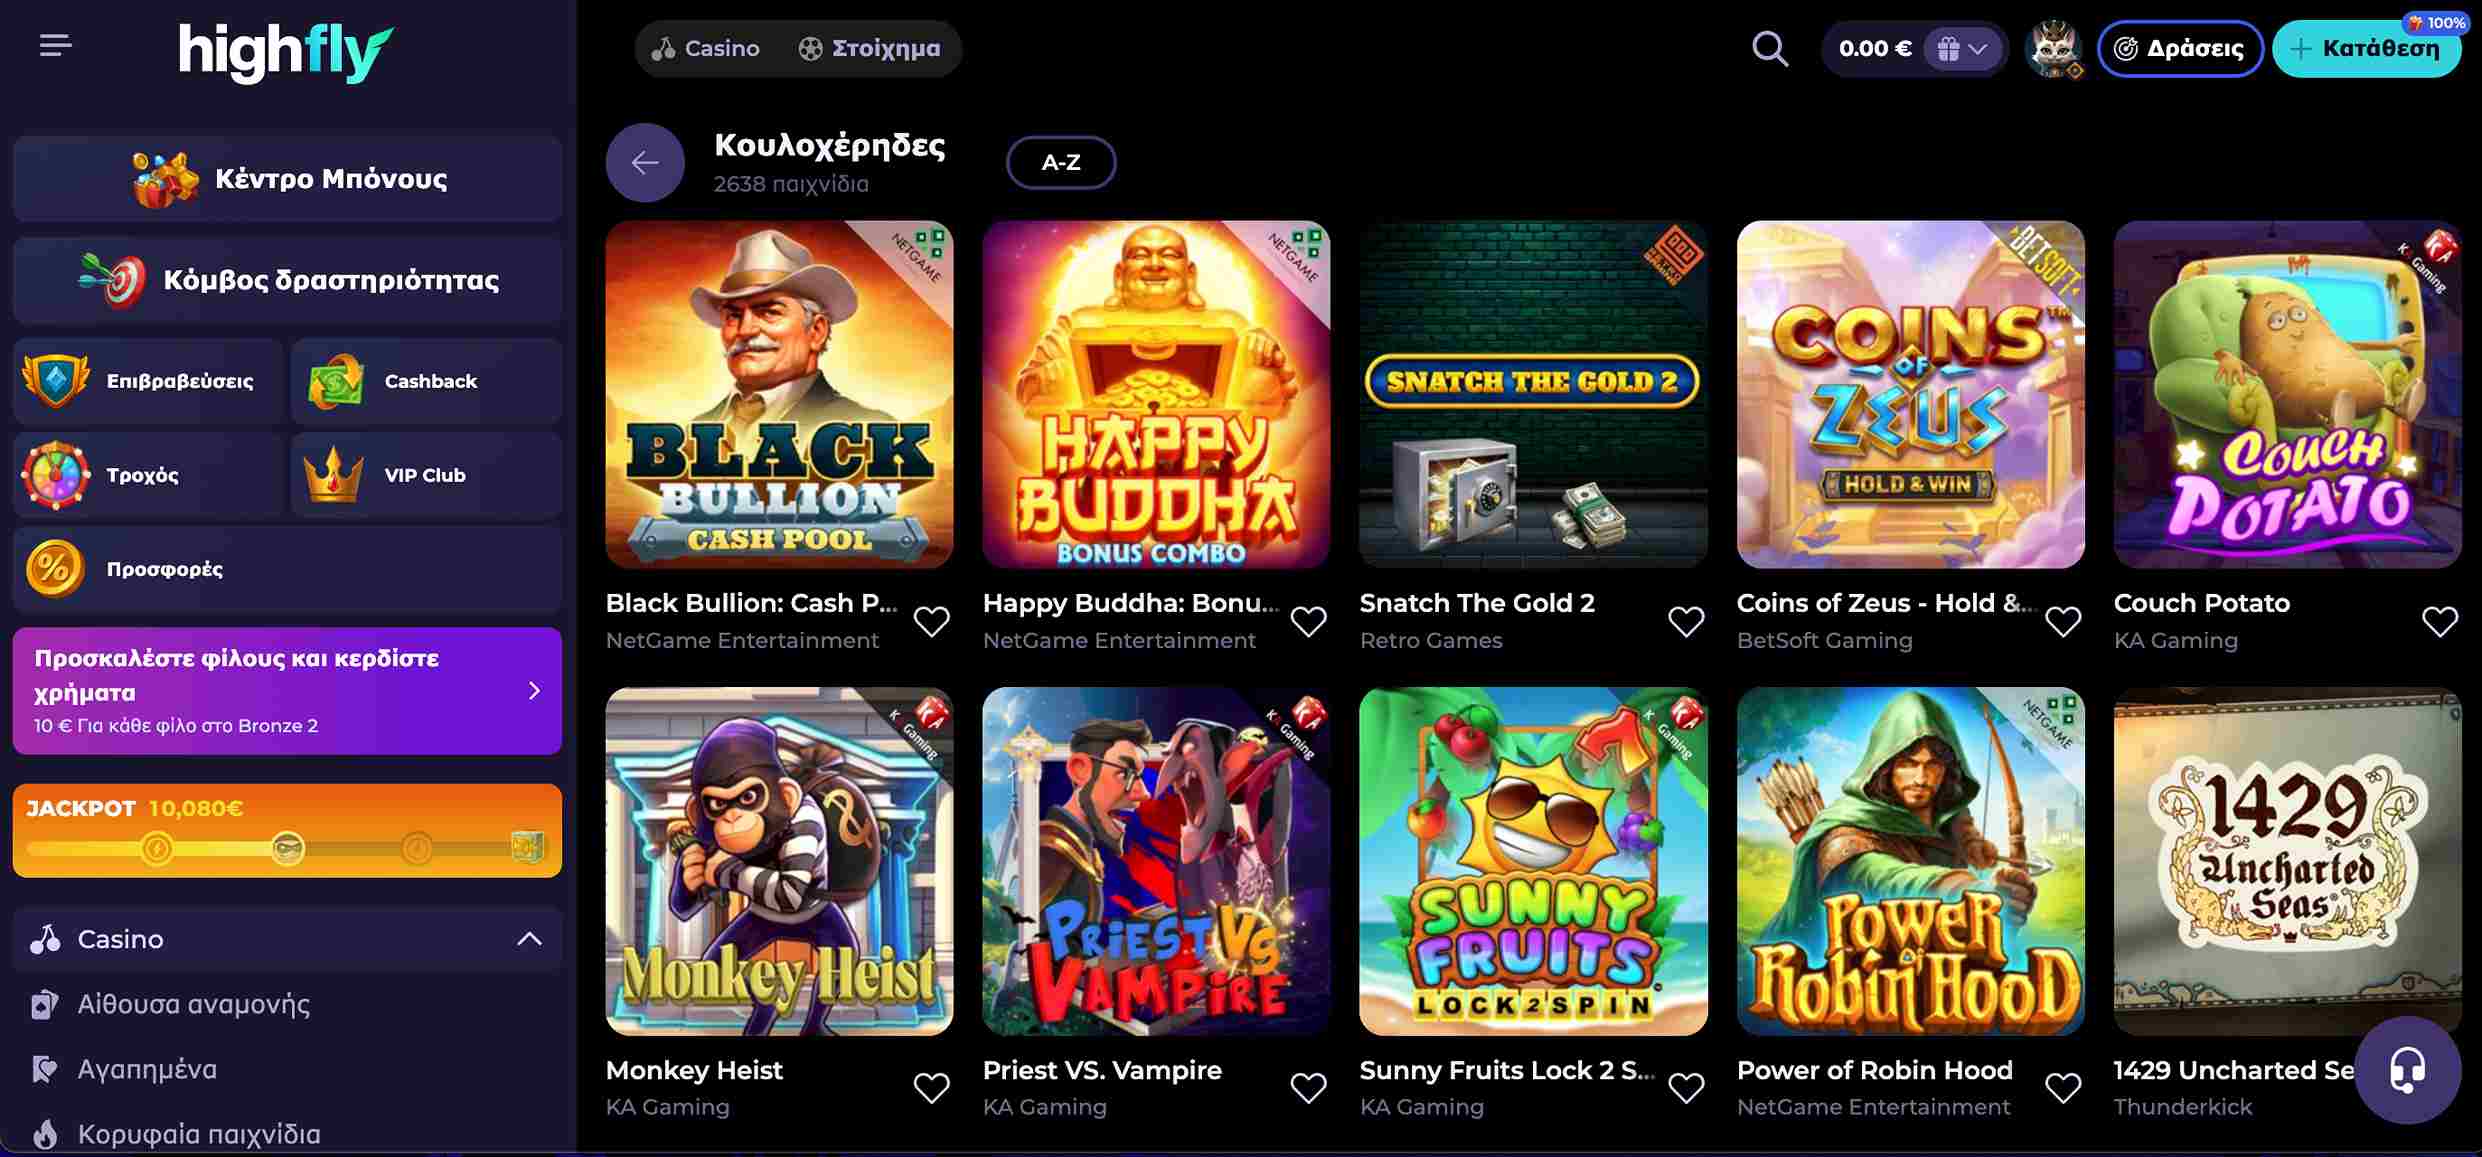Viewport: 2482px width, 1157px height.
Task: Open the hamburger sidebar menu
Action: [x=55, y=46]
